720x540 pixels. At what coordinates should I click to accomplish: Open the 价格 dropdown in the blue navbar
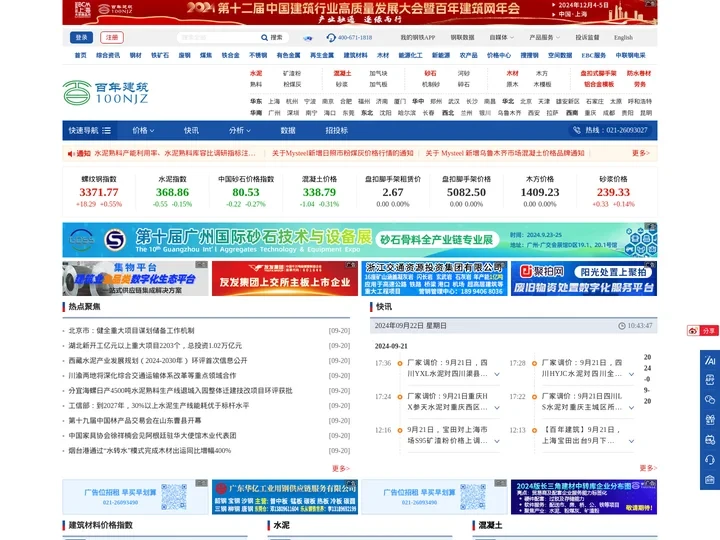(x=143, y=130)
